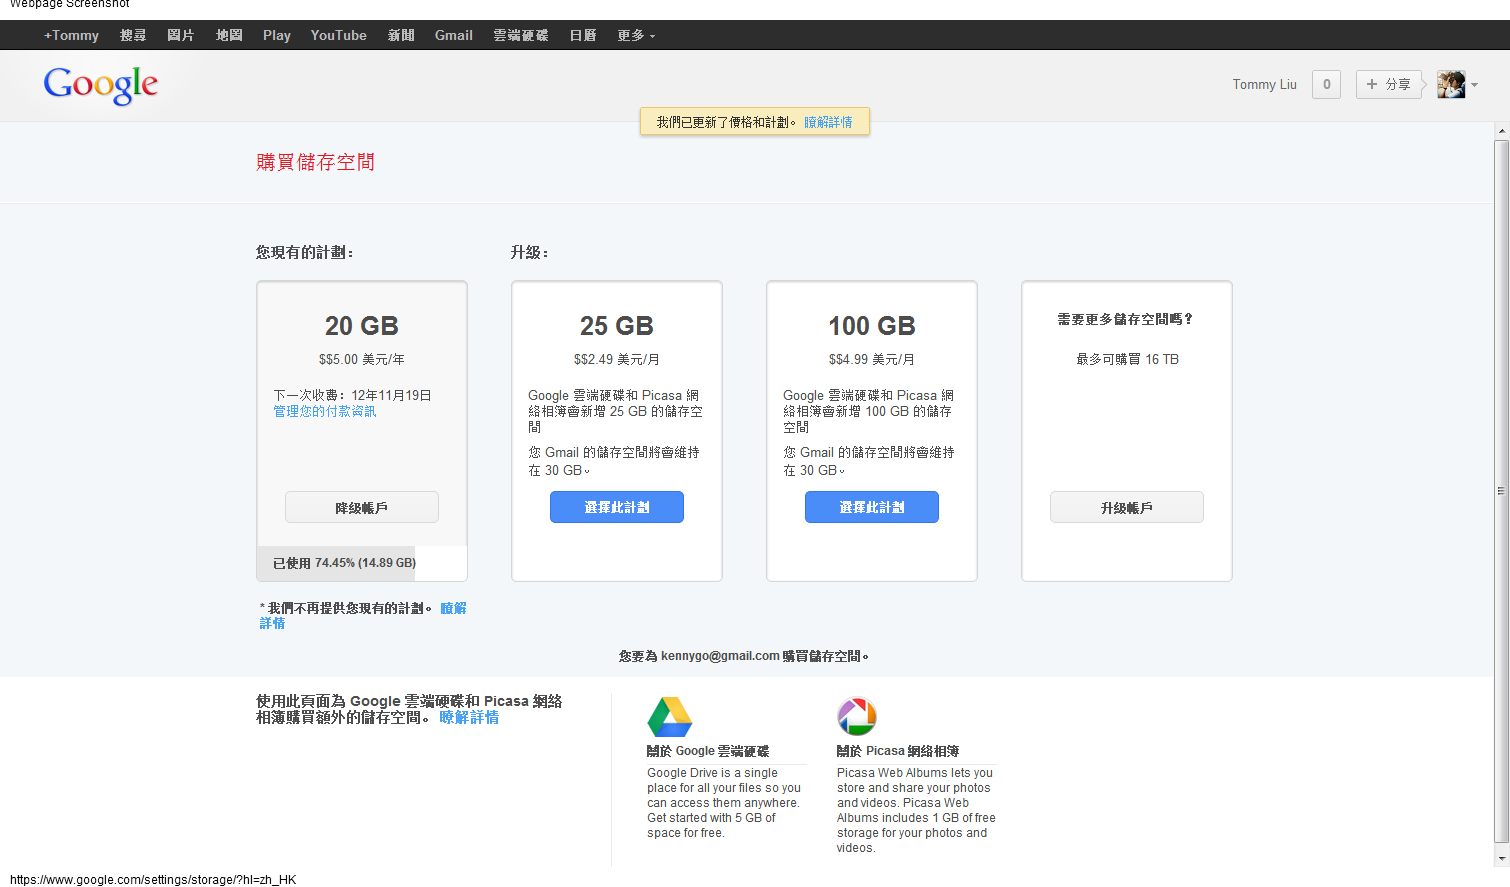Viewport: 1510px width, 887px height.
Task: Click 升級帳戶 button in the 16 TB card
Action: tap(1127, 507)
